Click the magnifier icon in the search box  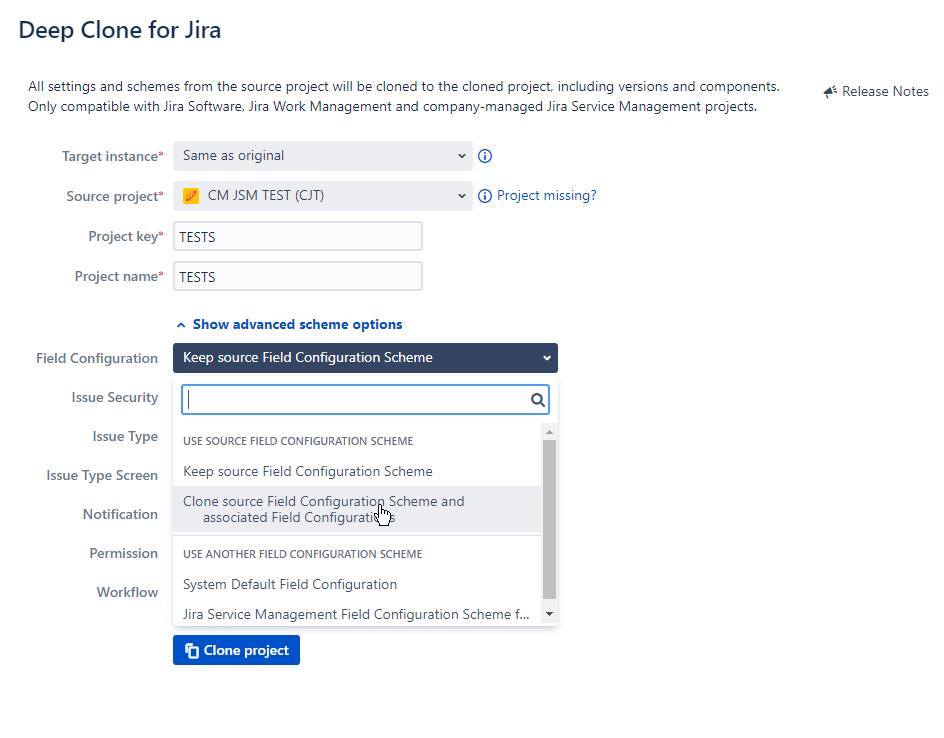point(538,399)
